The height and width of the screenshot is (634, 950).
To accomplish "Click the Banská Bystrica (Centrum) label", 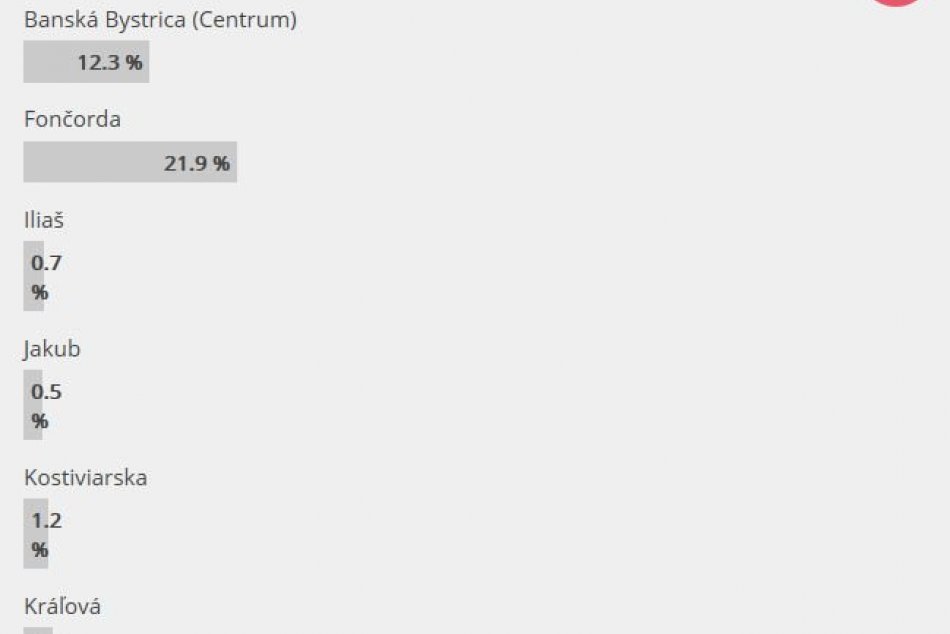I will tap(160, 20).
